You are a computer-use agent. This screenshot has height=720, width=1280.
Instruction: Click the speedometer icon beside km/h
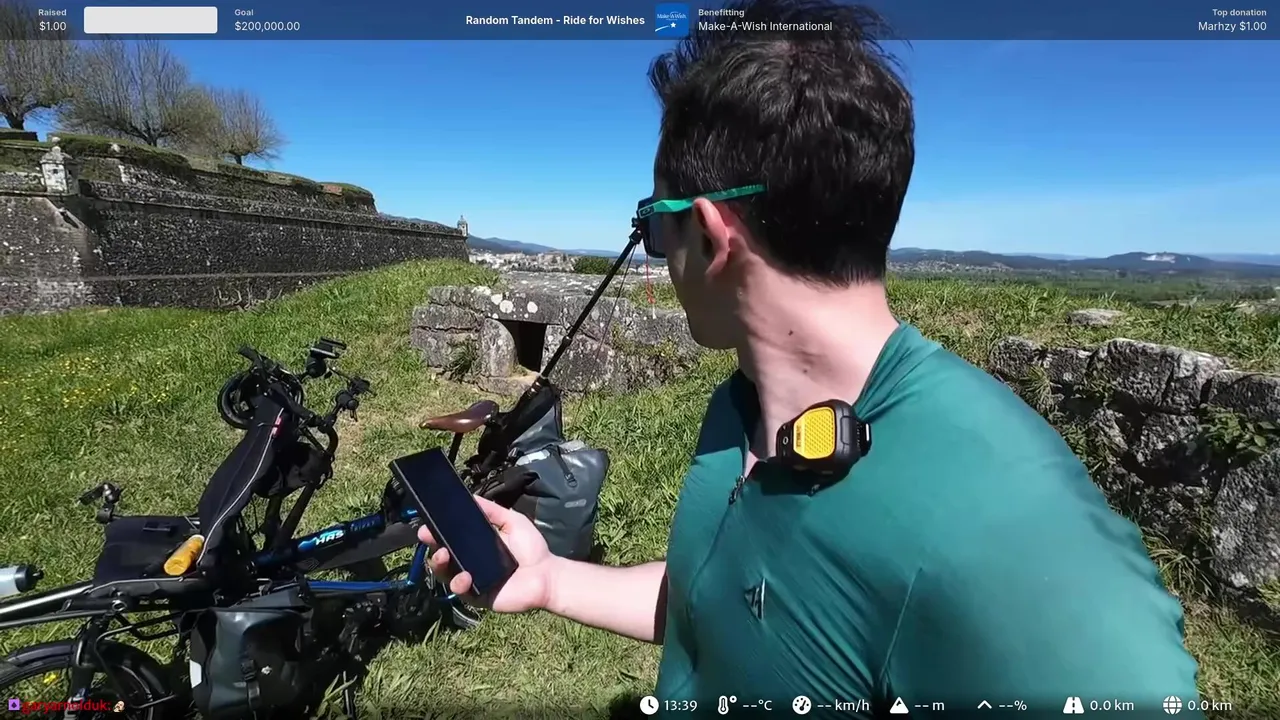coord(801,705)
